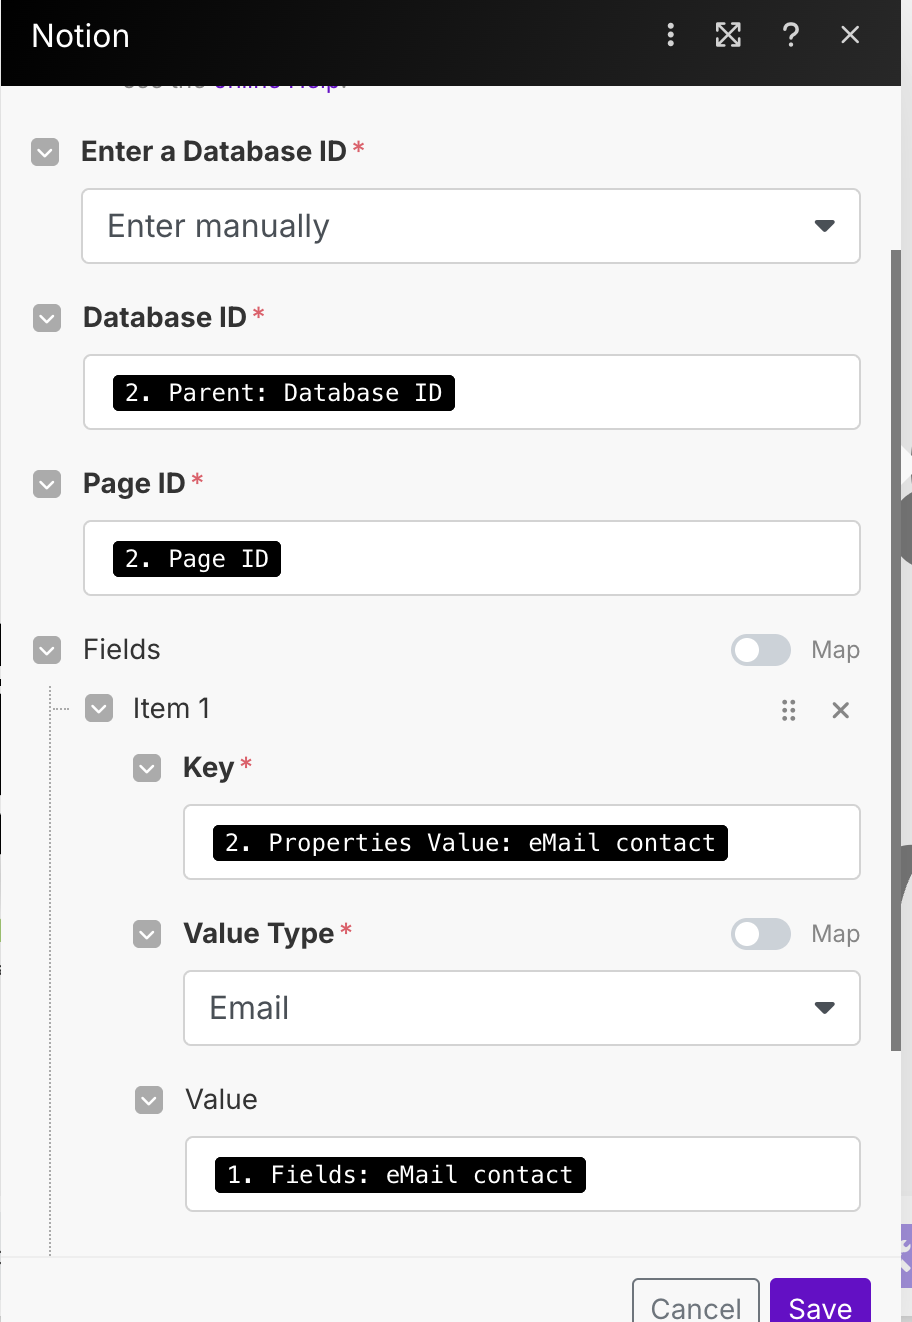Collapse the Page ID field arrow
Image resolution: width=912 pixels, height=1322 pixels.
pyautogui.click(x=47, y=484)
